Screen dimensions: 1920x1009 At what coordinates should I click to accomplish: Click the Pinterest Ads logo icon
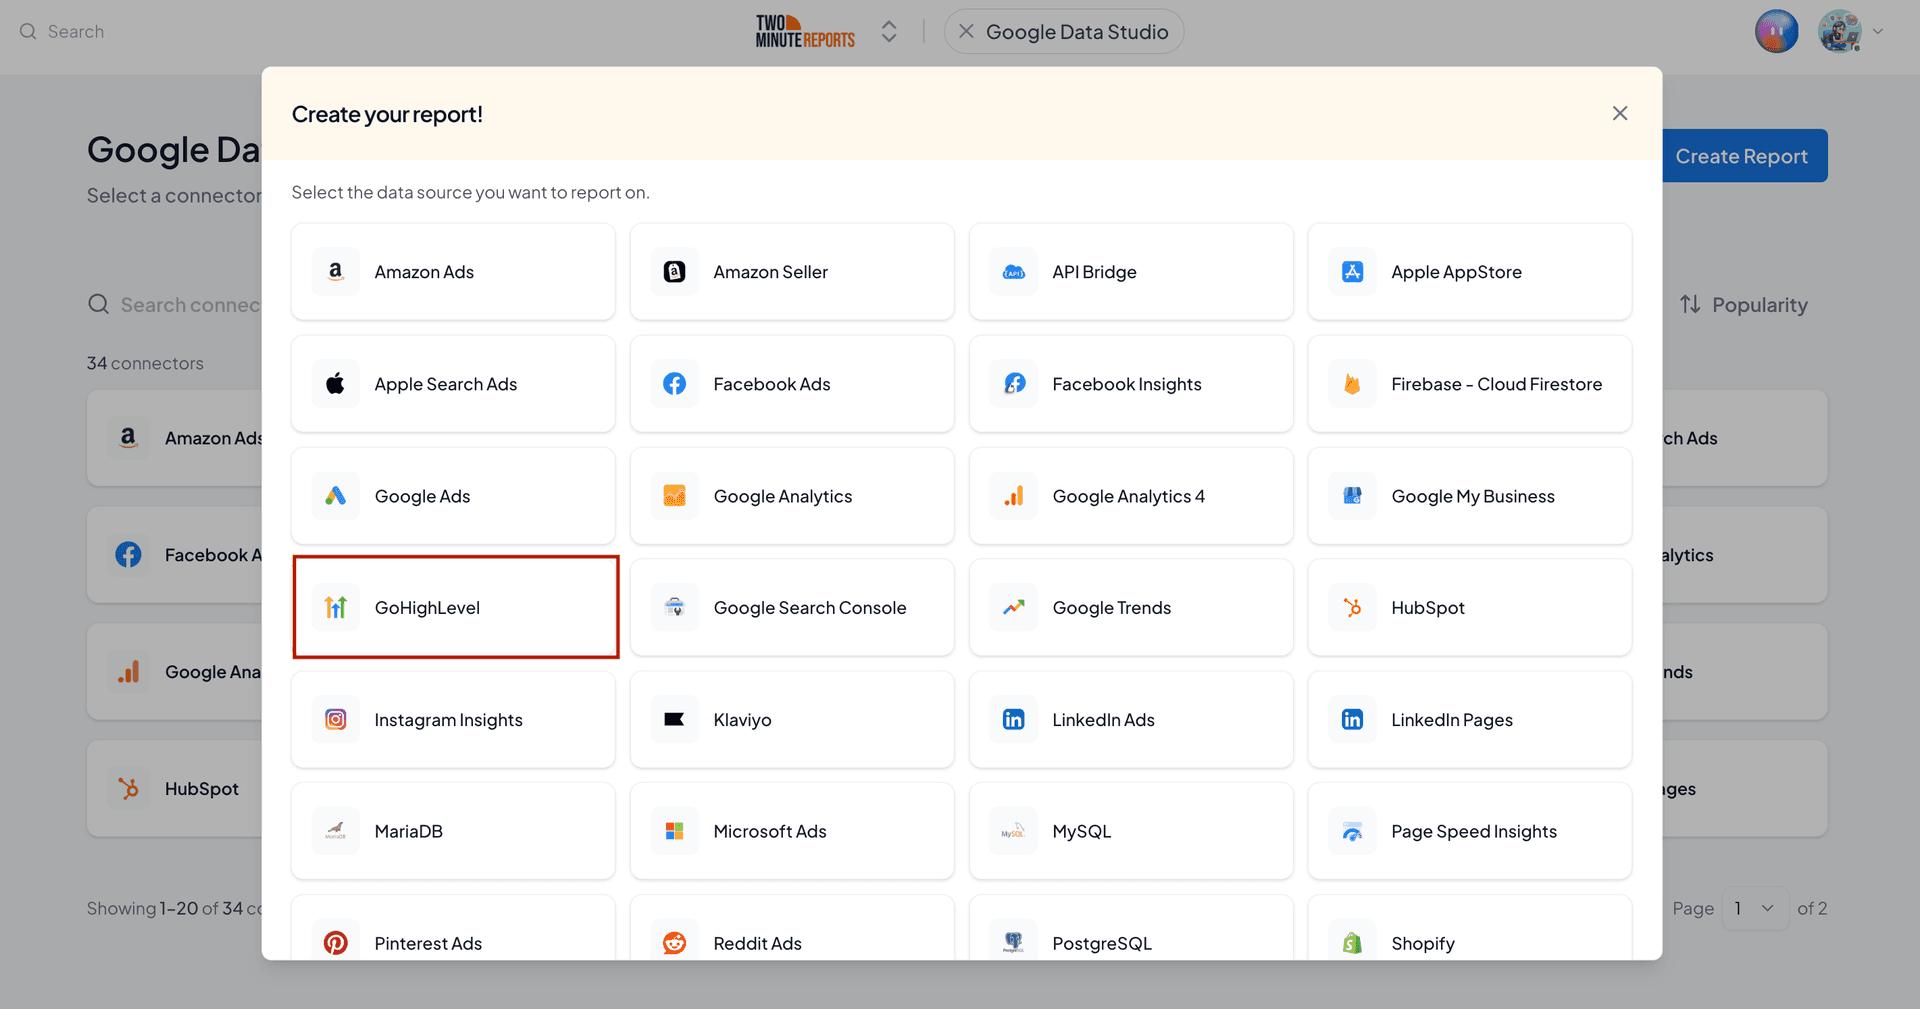(336, 943)
